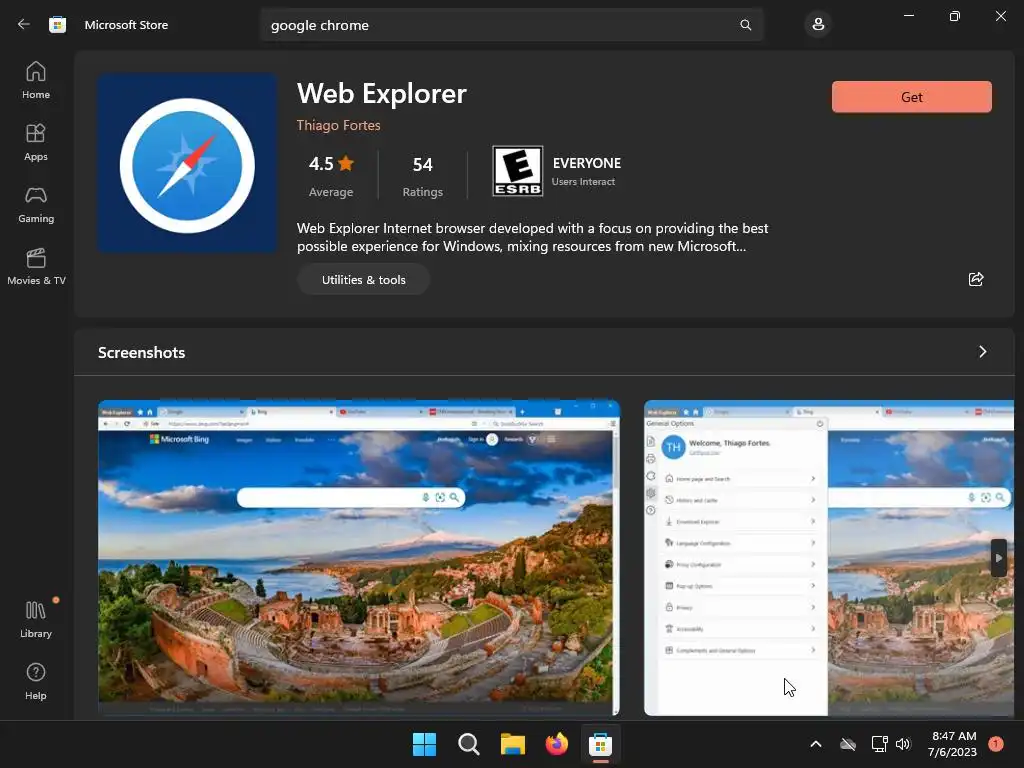Open taskbar Search
Image resolution: width=1024 pixels, height=768 pixels.
pos(469,744)
